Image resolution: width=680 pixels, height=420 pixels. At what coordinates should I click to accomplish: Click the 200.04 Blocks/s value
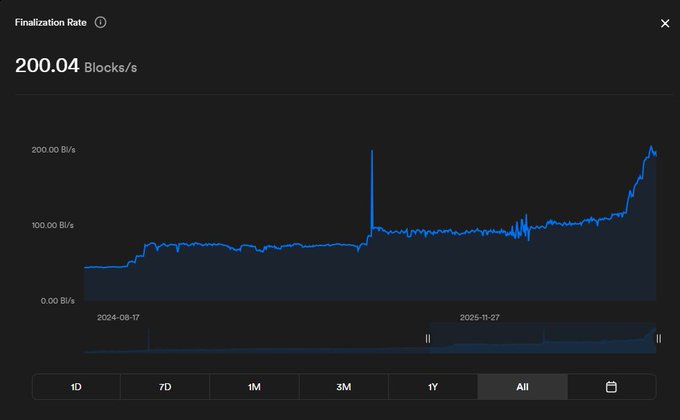point(76,66)
